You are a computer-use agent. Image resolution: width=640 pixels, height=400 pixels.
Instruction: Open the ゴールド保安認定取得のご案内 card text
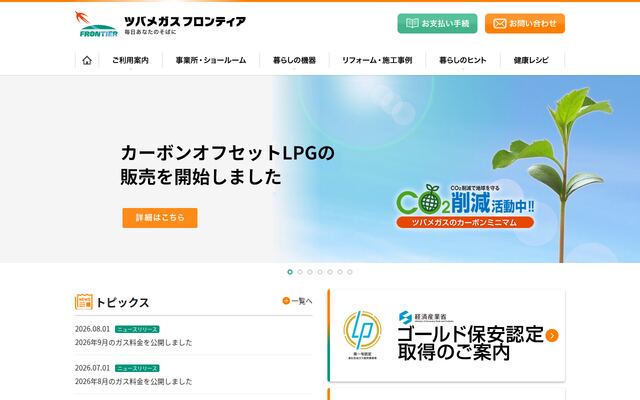[x=470, y=343]
